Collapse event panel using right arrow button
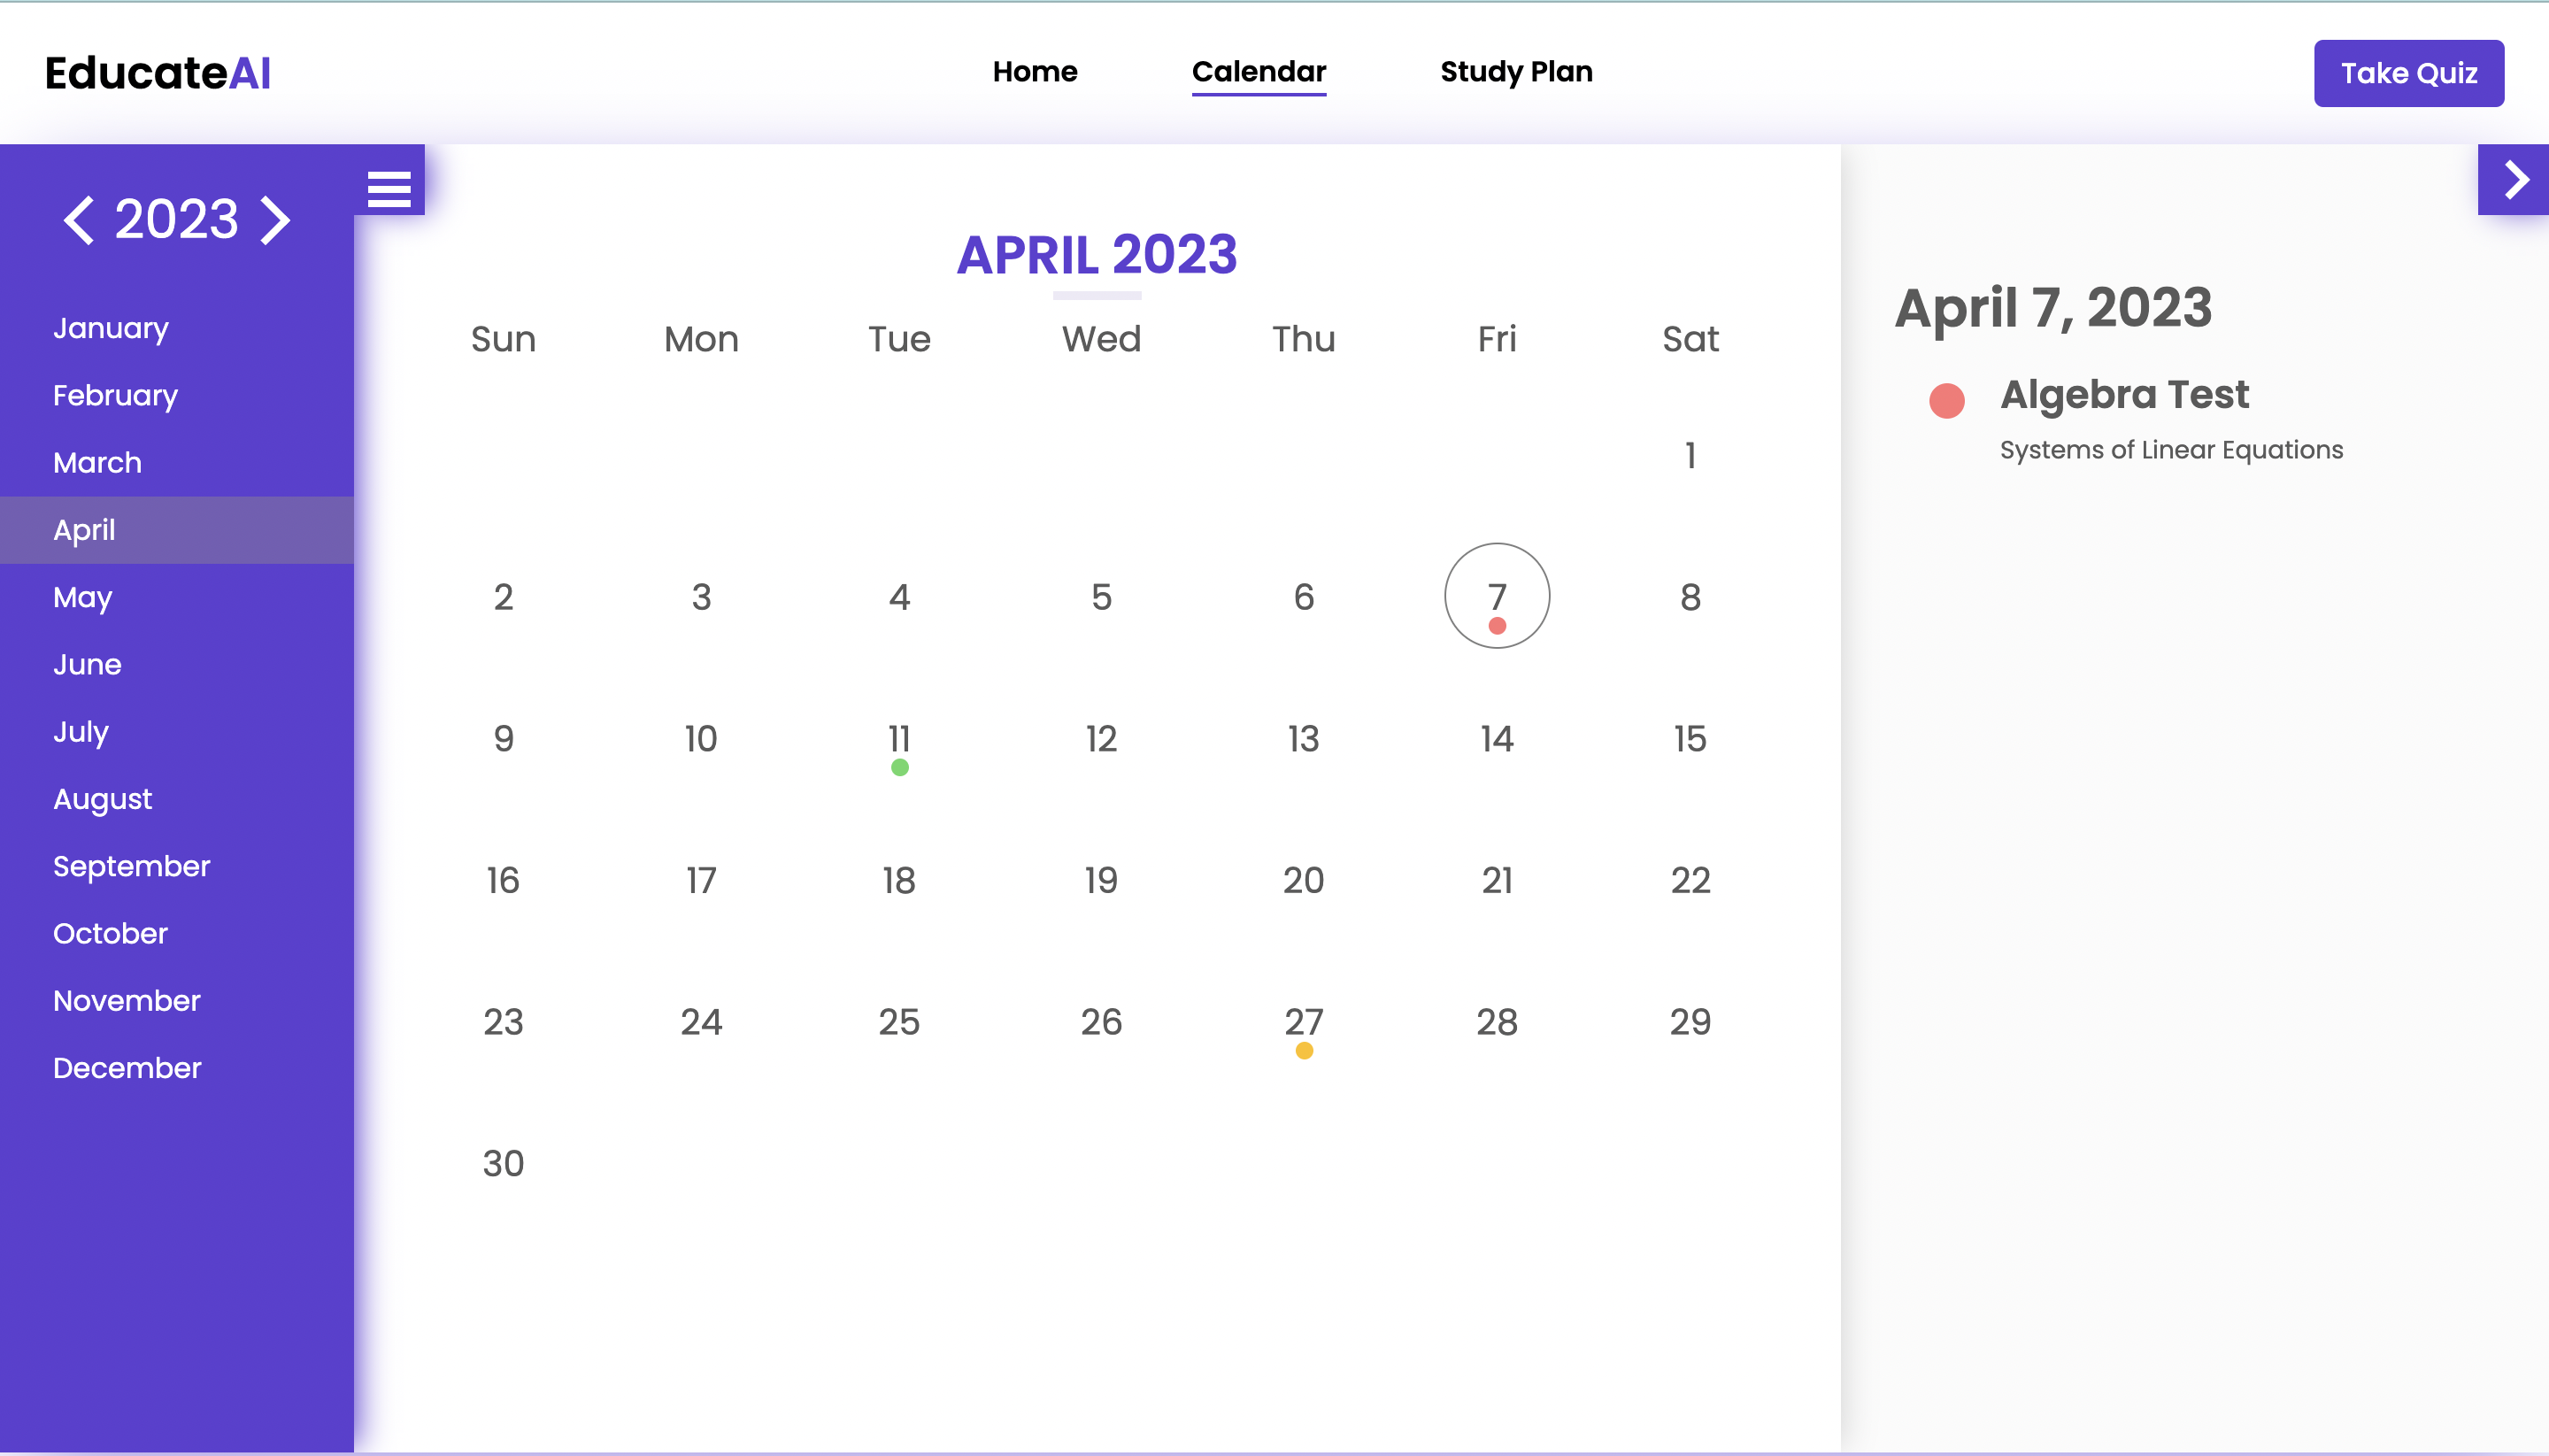Screen dimensions: 2549x1456 [2514, 180]
